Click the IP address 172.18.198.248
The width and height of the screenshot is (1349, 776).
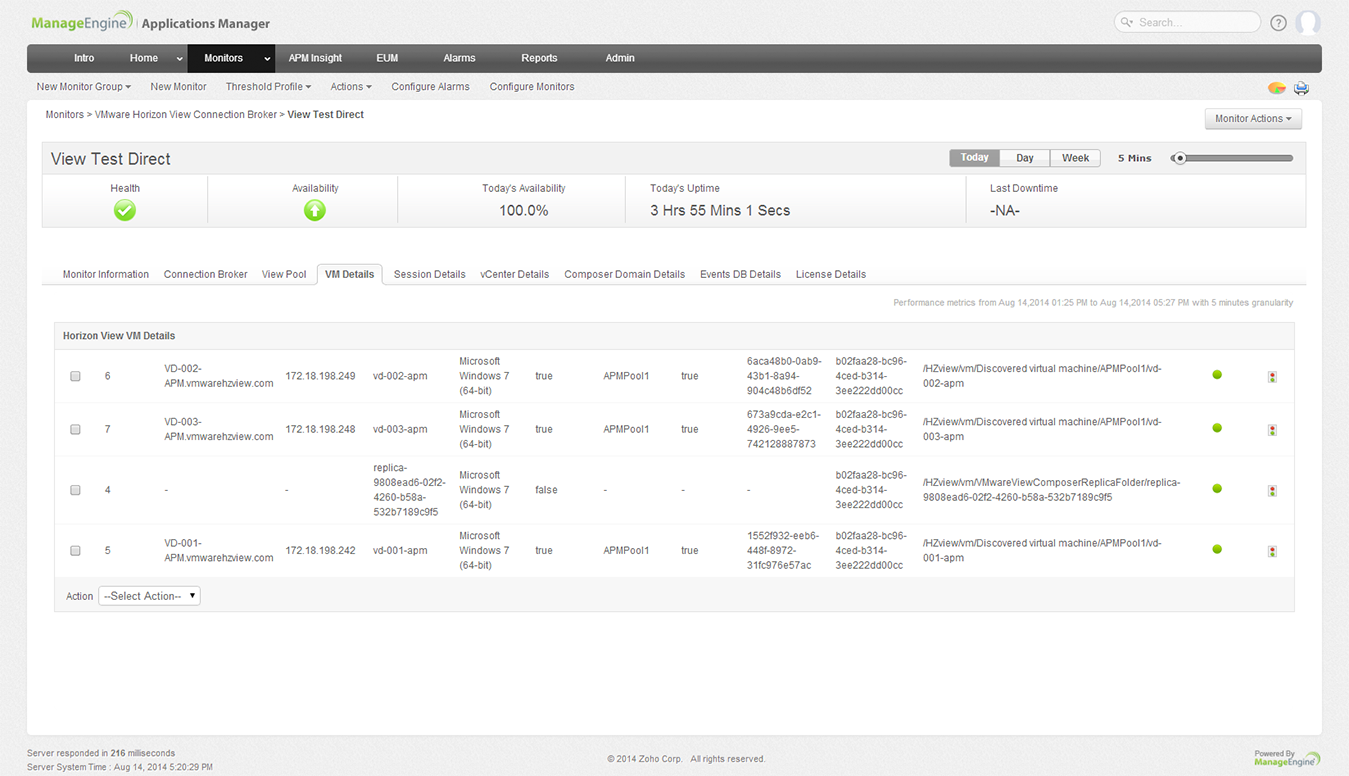tap(321, 429)
